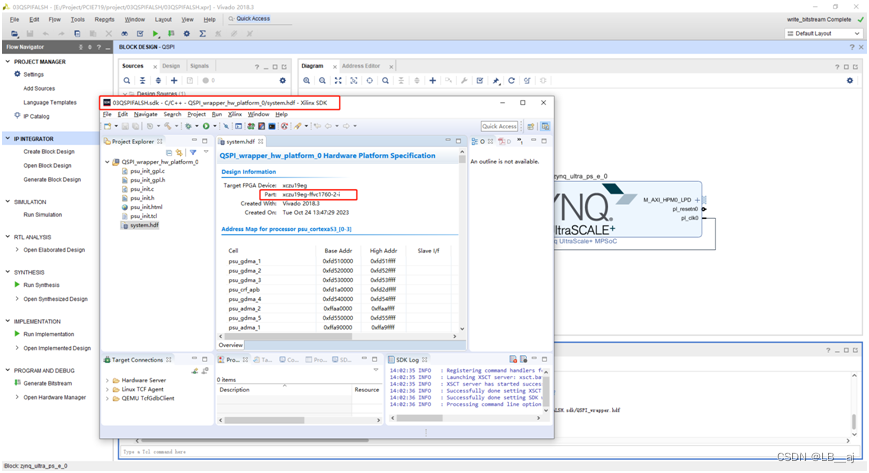Click SDK Quick Access field
The width and height of the screenshot is (869, 473).
(x=499, y=126)
